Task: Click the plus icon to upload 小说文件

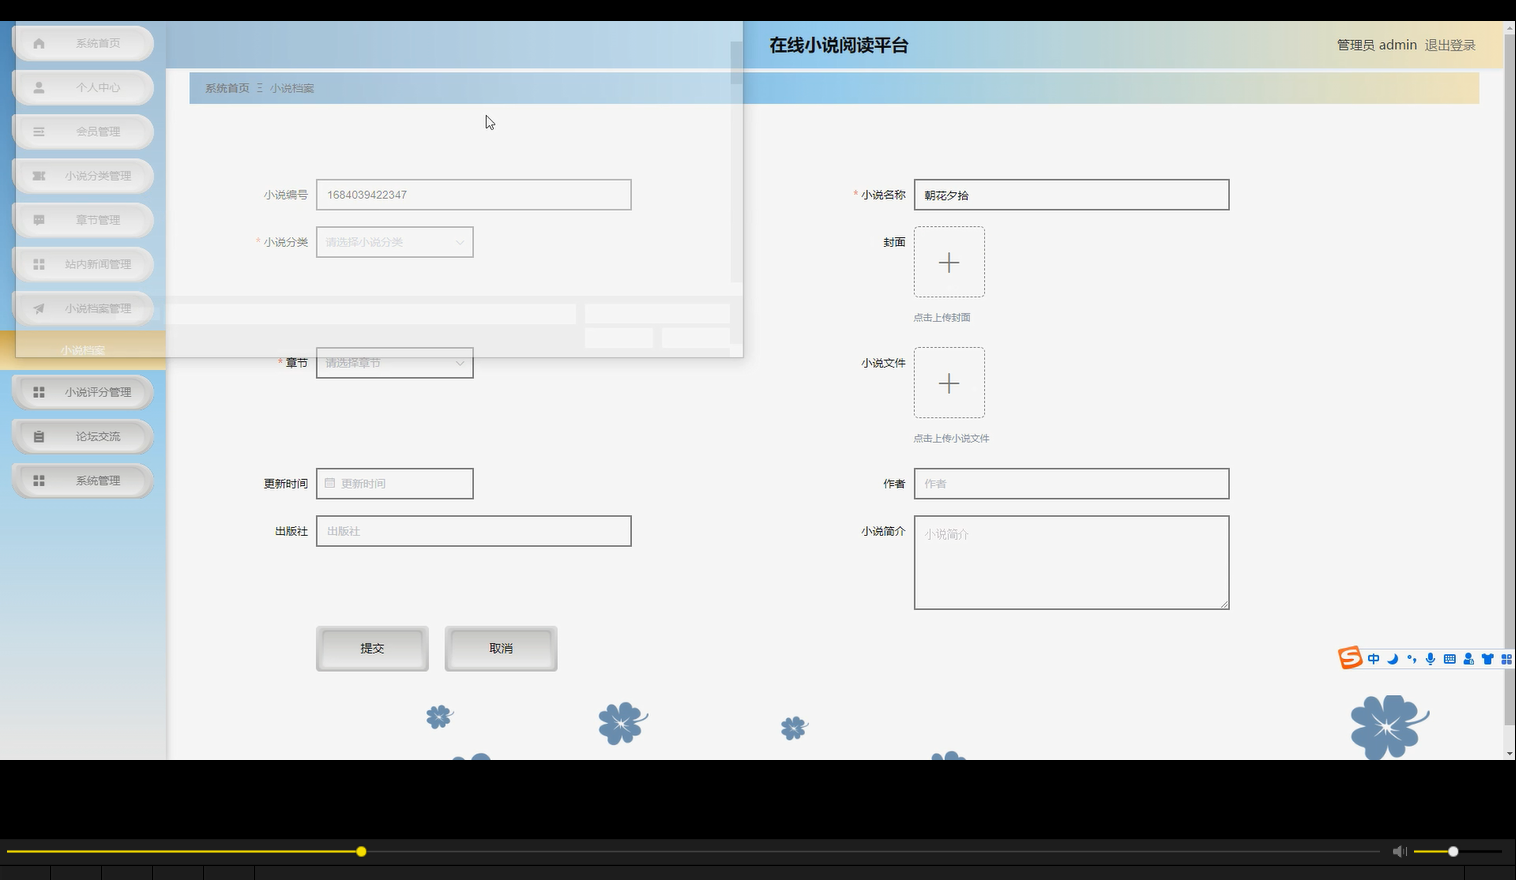Action: pyautogui.click(x=949, y=383)
